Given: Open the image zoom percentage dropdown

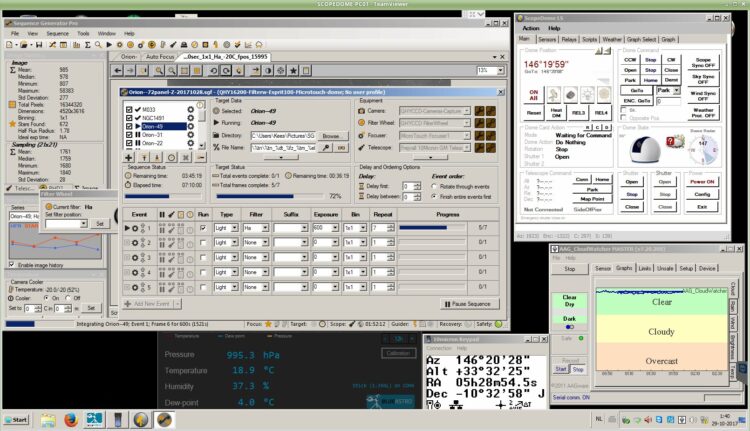Looking at the screenshot, I should (500, 70).
